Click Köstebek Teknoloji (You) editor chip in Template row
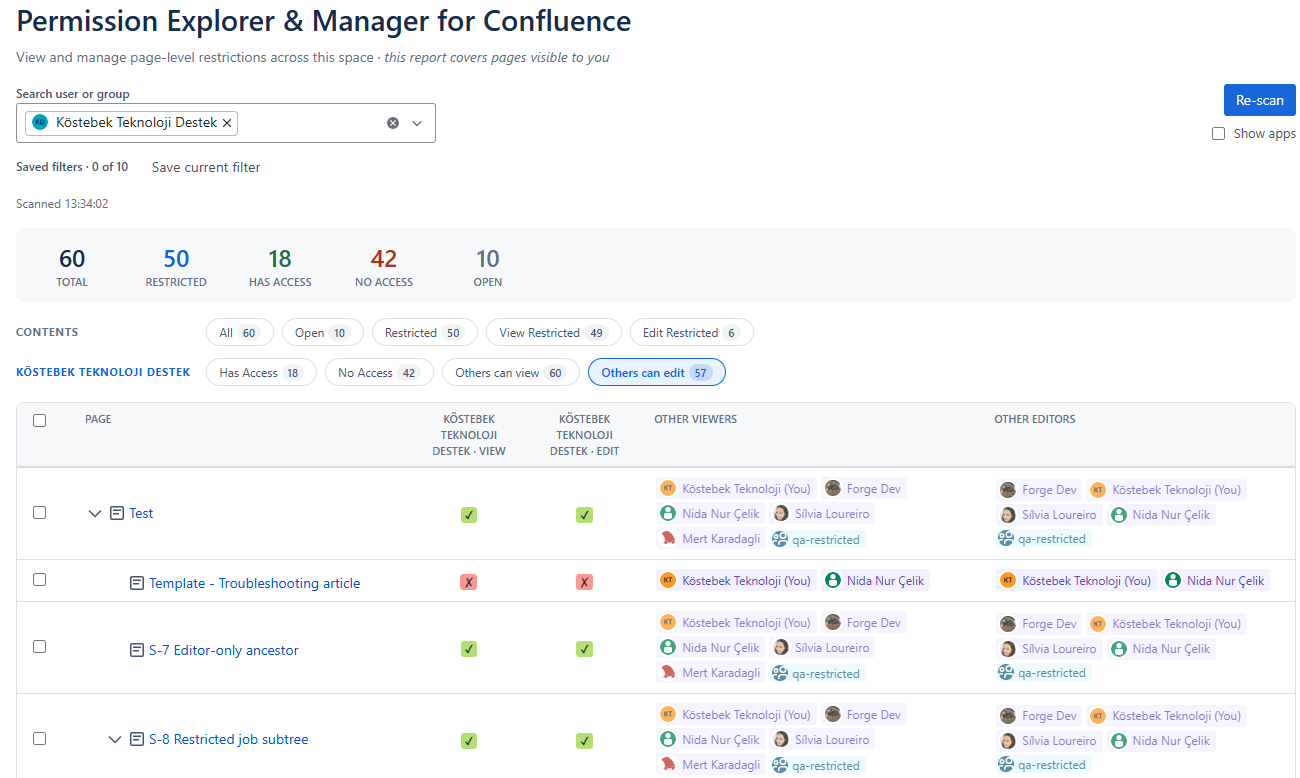The width and height of the screenshot is (1300, 778). [1076, 580]
